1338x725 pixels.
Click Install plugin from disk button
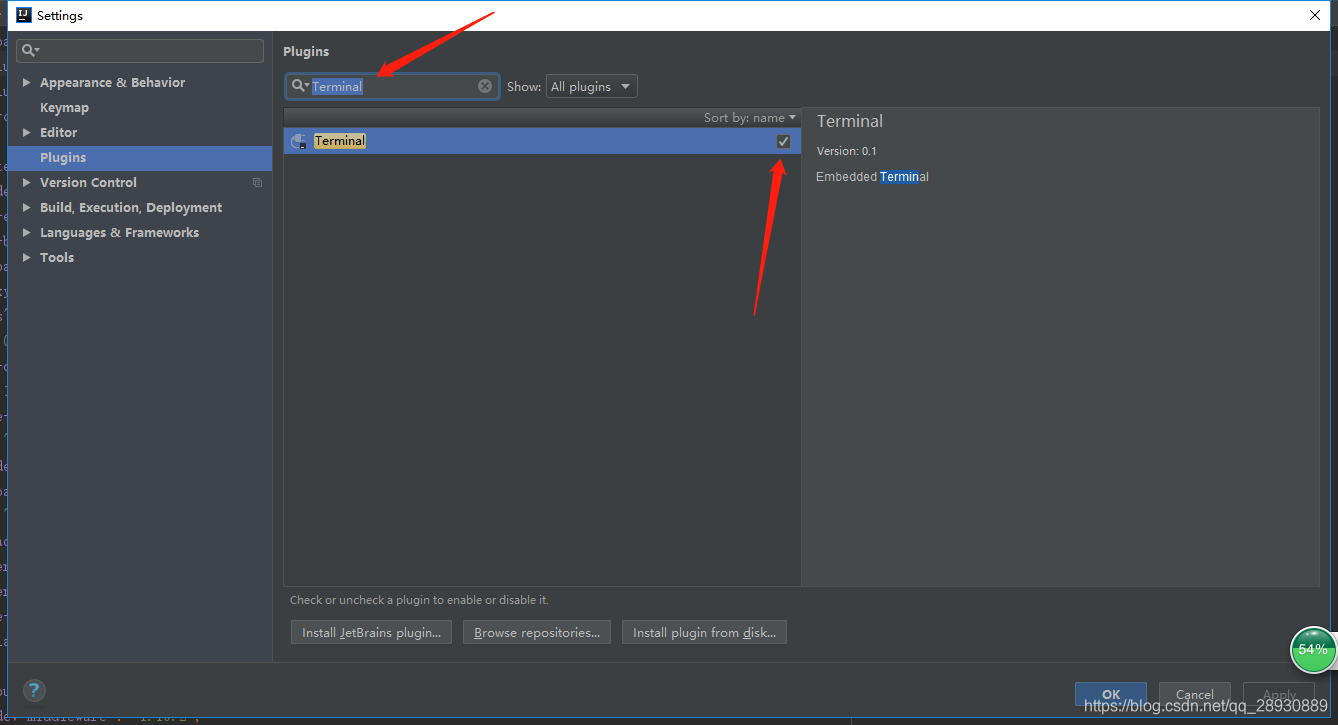[x=704, y=632]
